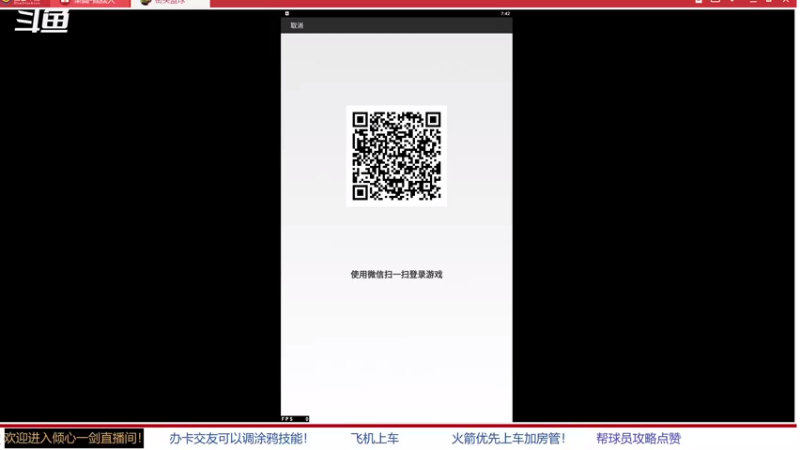Click the banner text 飞机上车
800x450 pixels.
375,438
